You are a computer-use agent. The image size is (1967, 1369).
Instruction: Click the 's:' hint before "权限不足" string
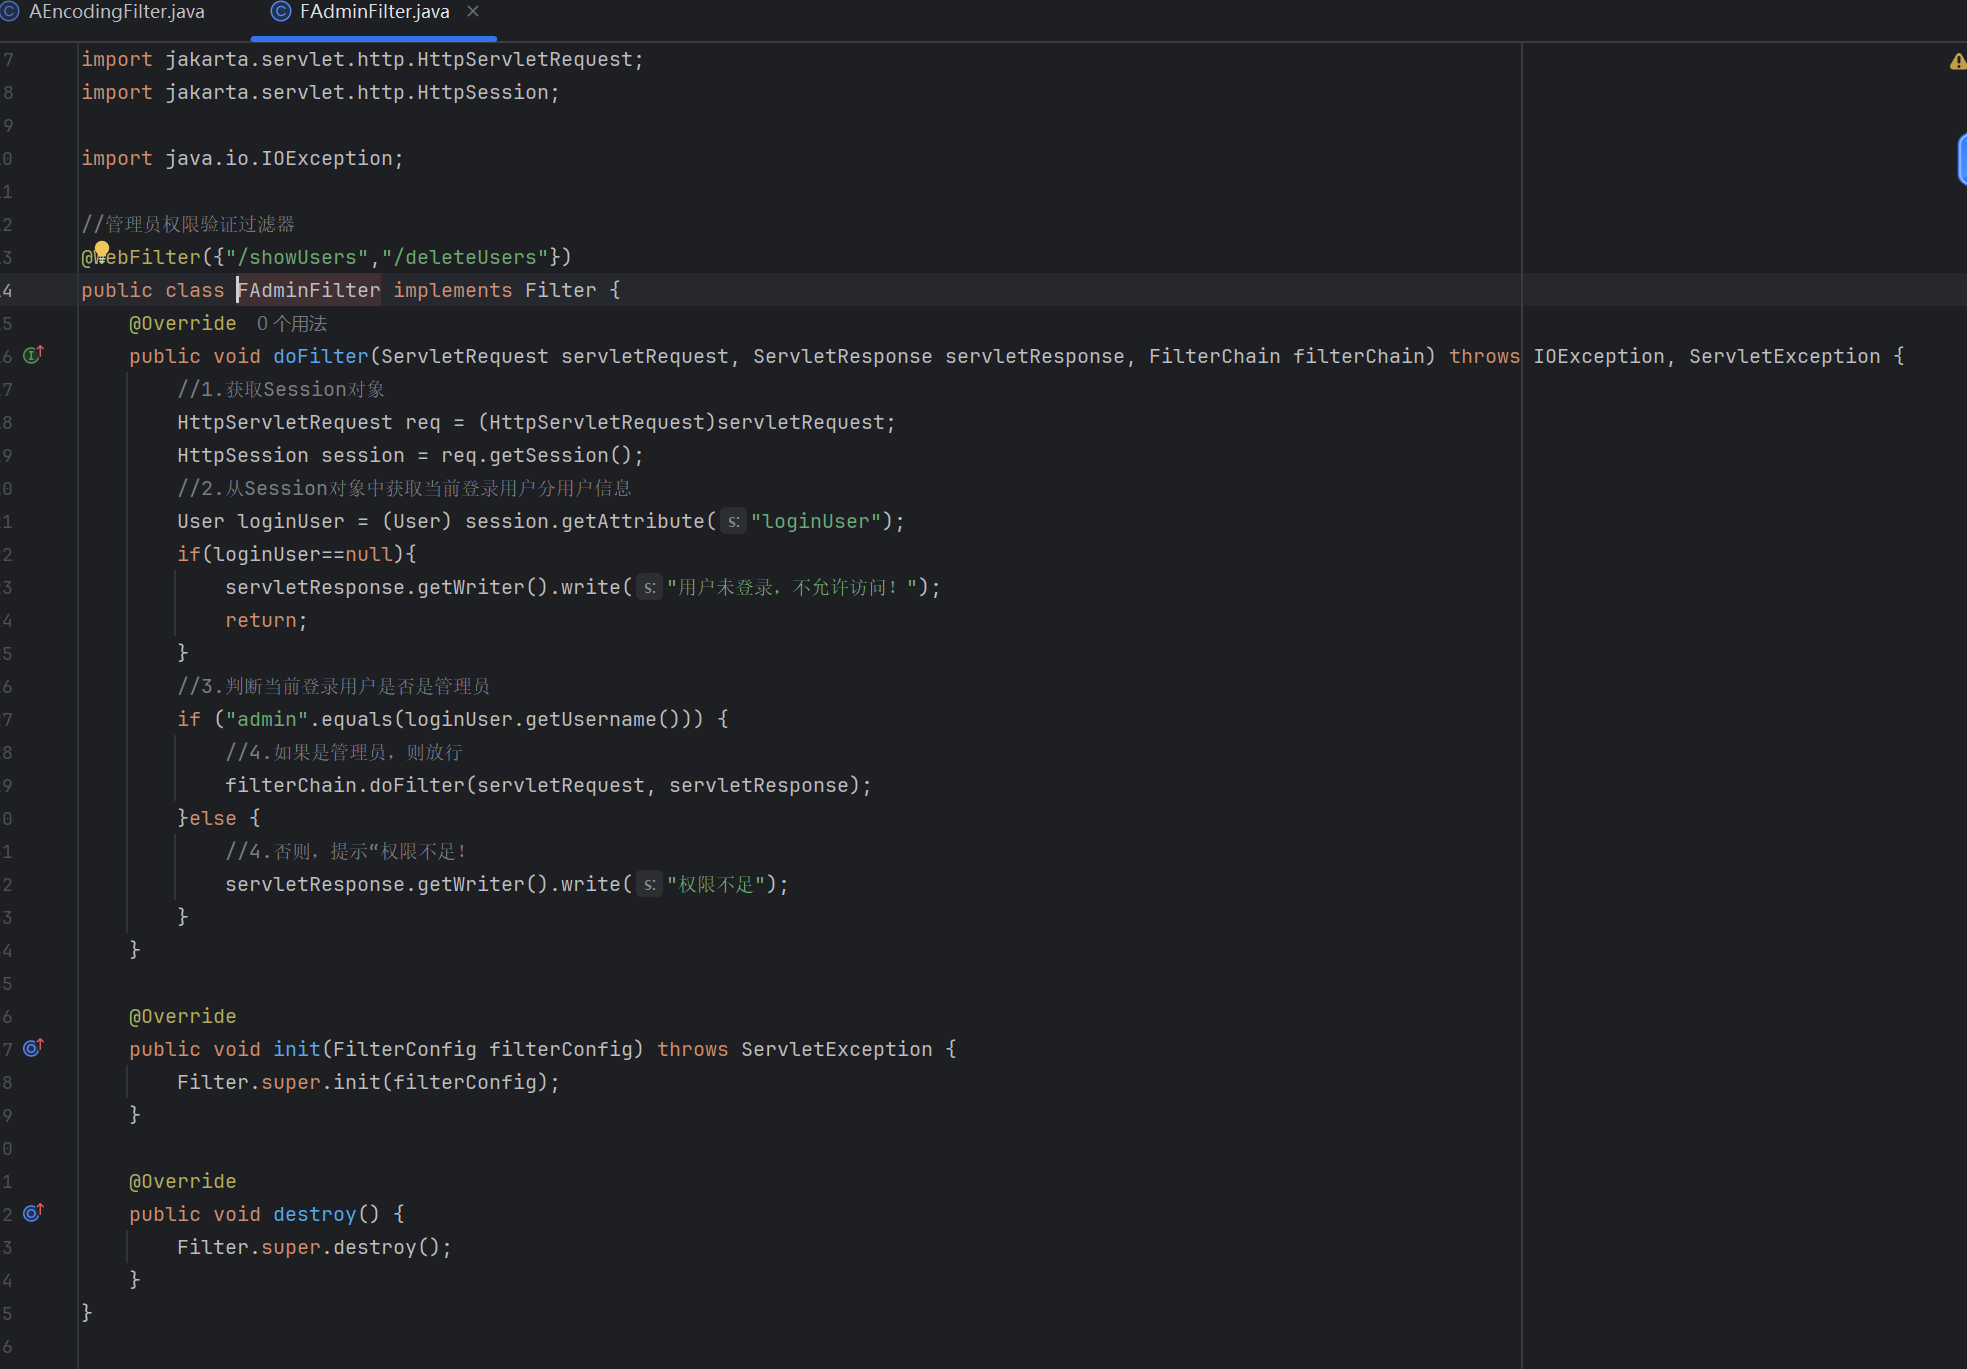pyautogui.click(x=649, y=885)
